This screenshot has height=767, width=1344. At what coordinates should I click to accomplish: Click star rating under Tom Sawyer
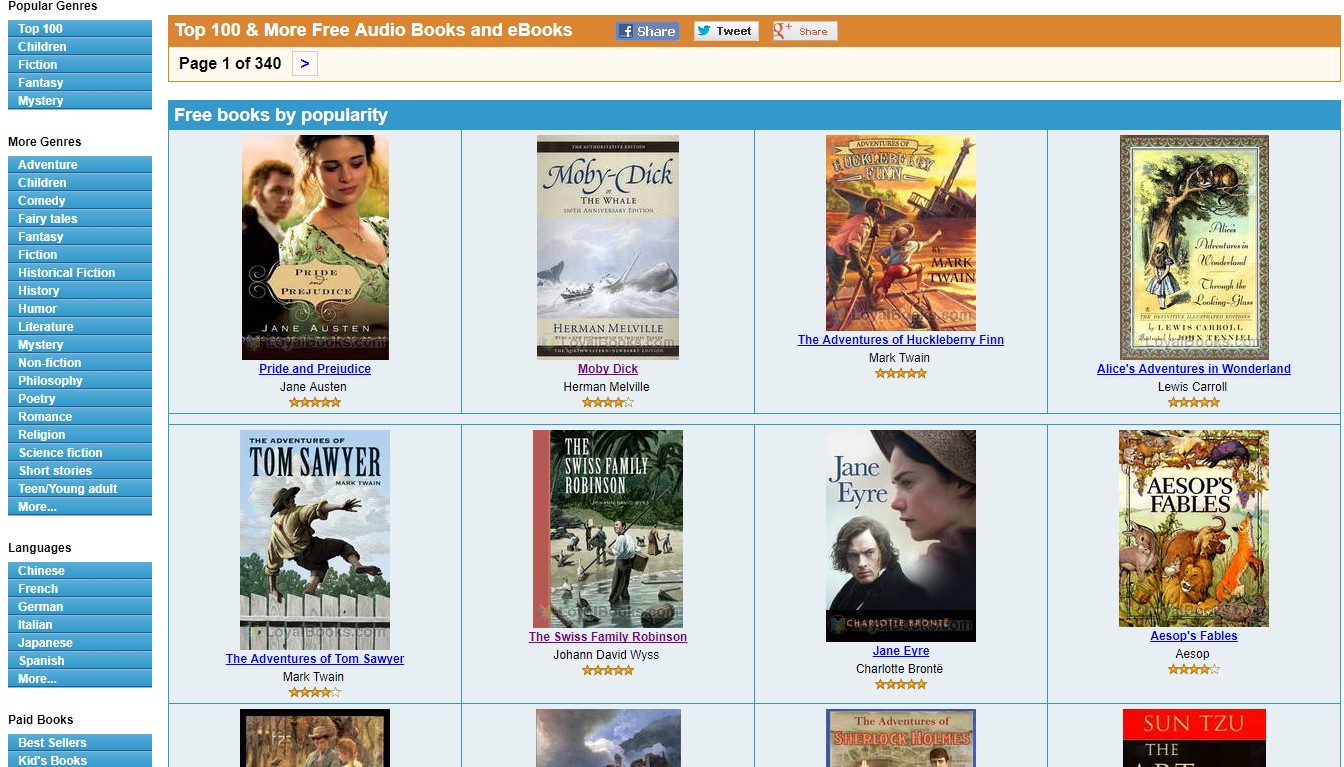pos(315,692)
